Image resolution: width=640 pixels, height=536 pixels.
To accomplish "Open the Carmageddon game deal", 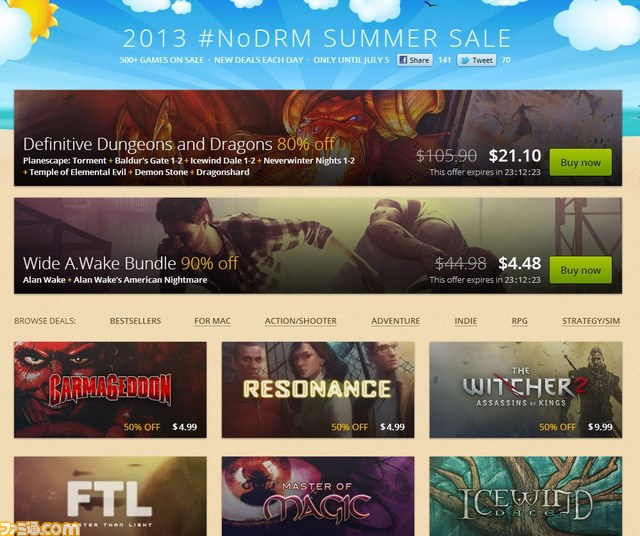I will 110,390.
